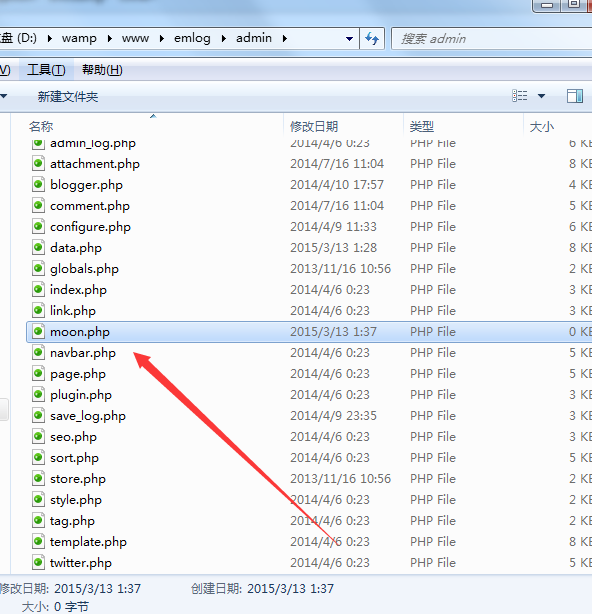Toggle the preview pane icon

pos(574,96)
